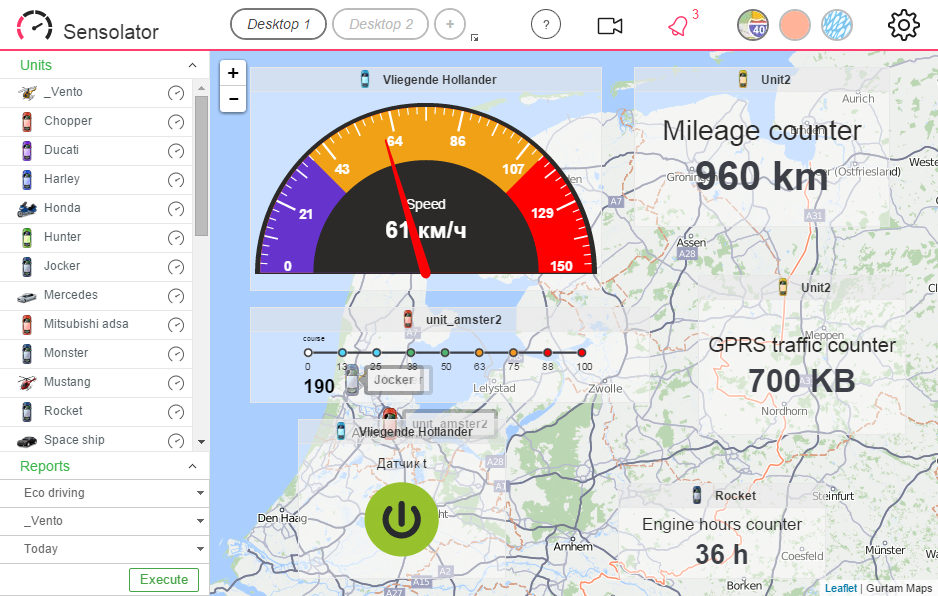Image resolution: width=938 pixels, height=596 pixels.
Task: Click the gauge icon for Rocket unit row
Action: (x=176, y=412)
